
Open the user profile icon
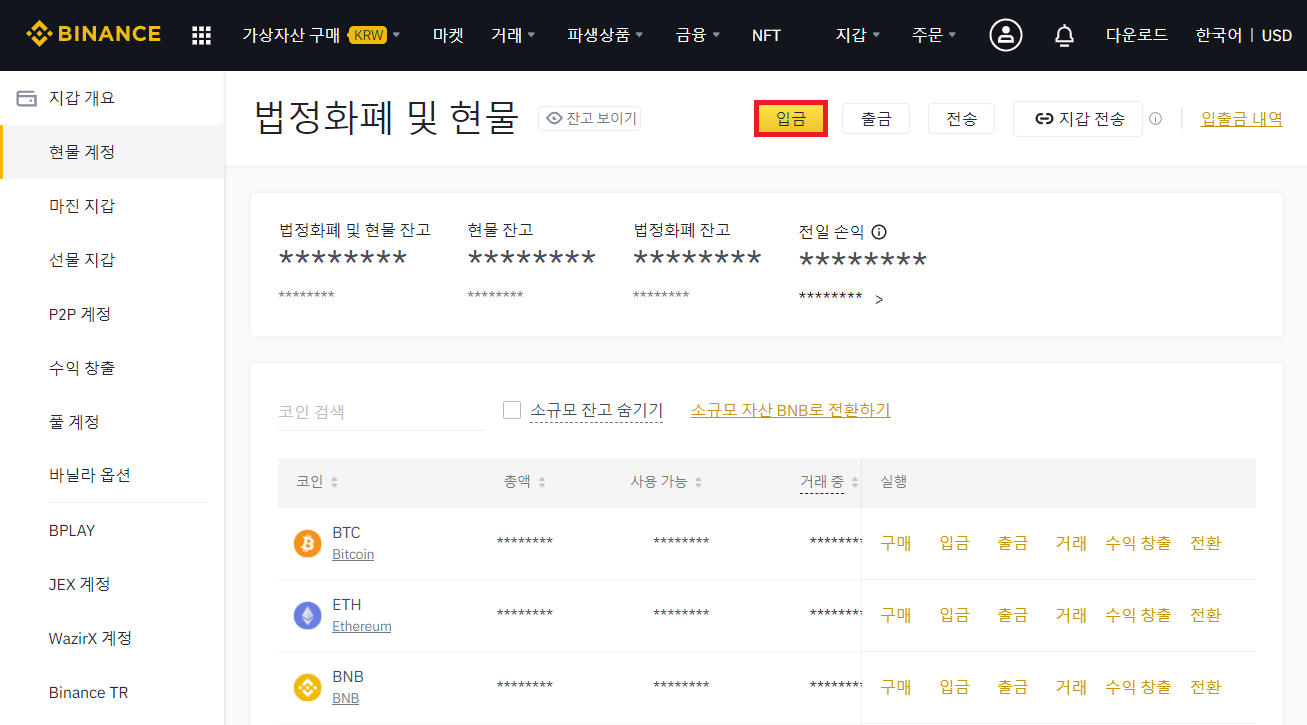(x=1005, y=35)
